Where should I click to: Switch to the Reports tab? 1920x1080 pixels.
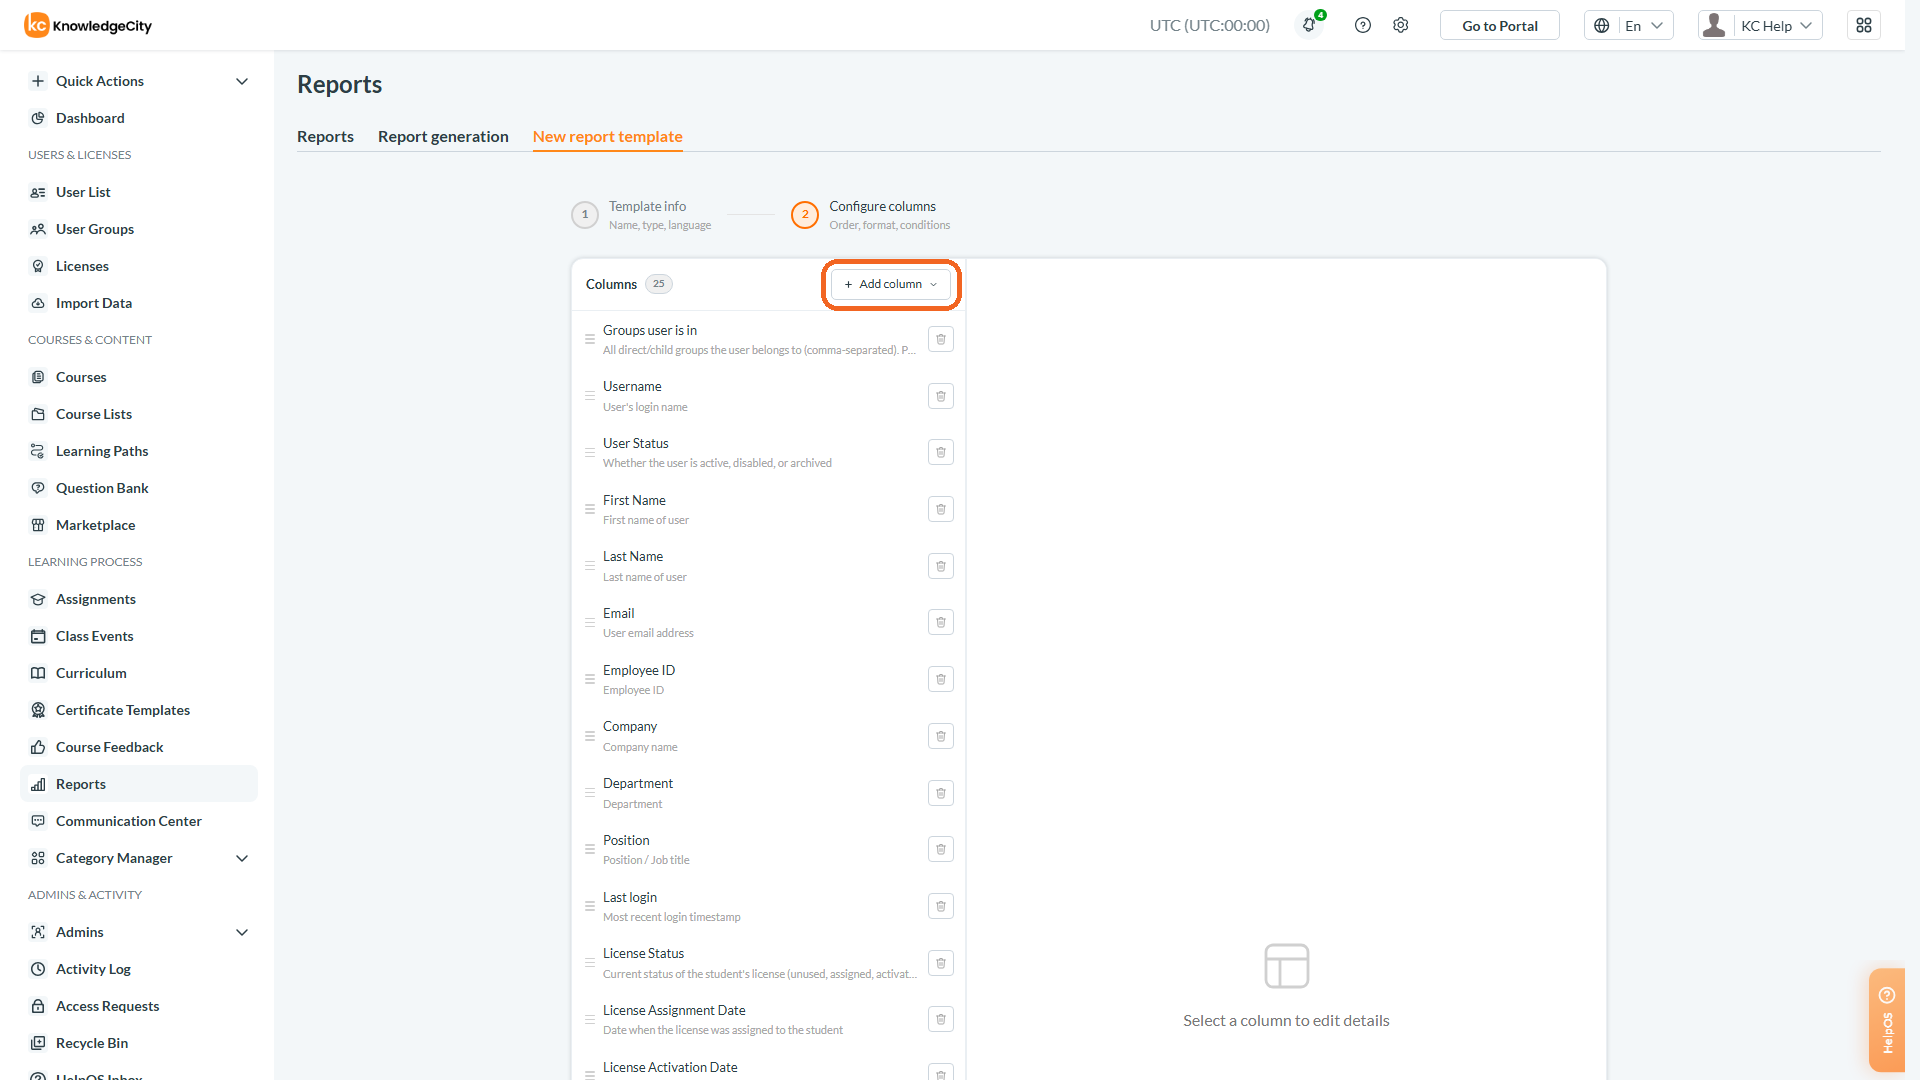325,136
